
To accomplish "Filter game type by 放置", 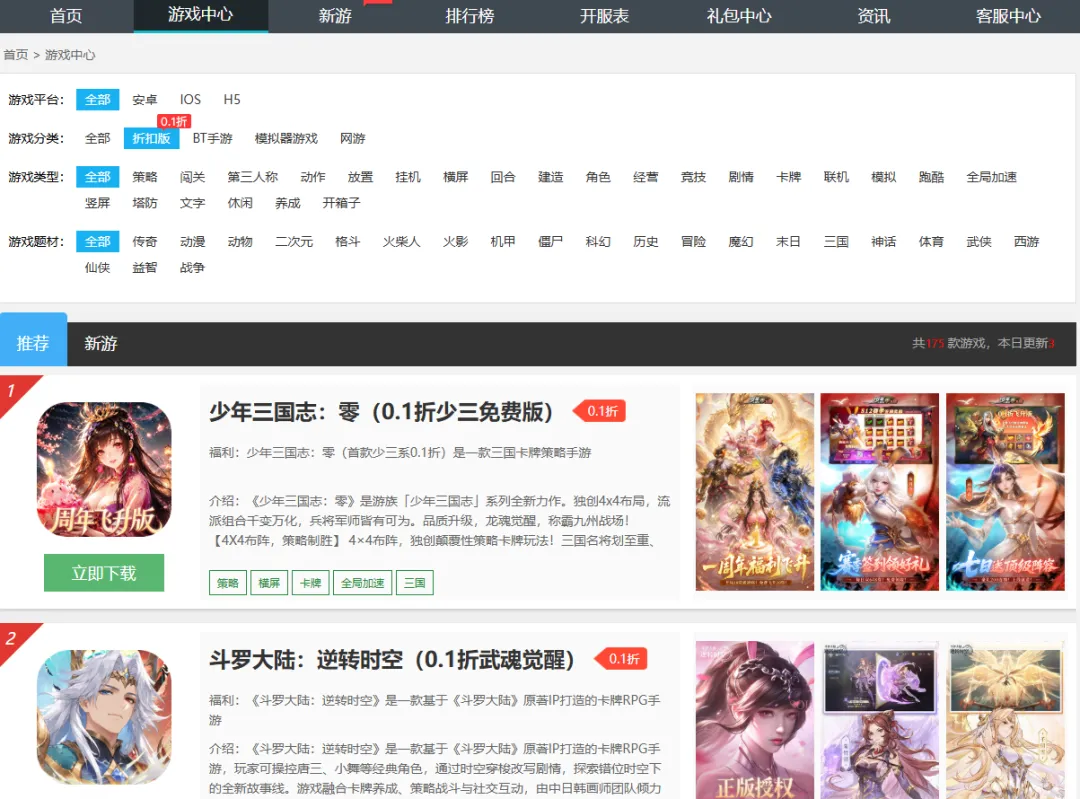I will tap(360, 177).
